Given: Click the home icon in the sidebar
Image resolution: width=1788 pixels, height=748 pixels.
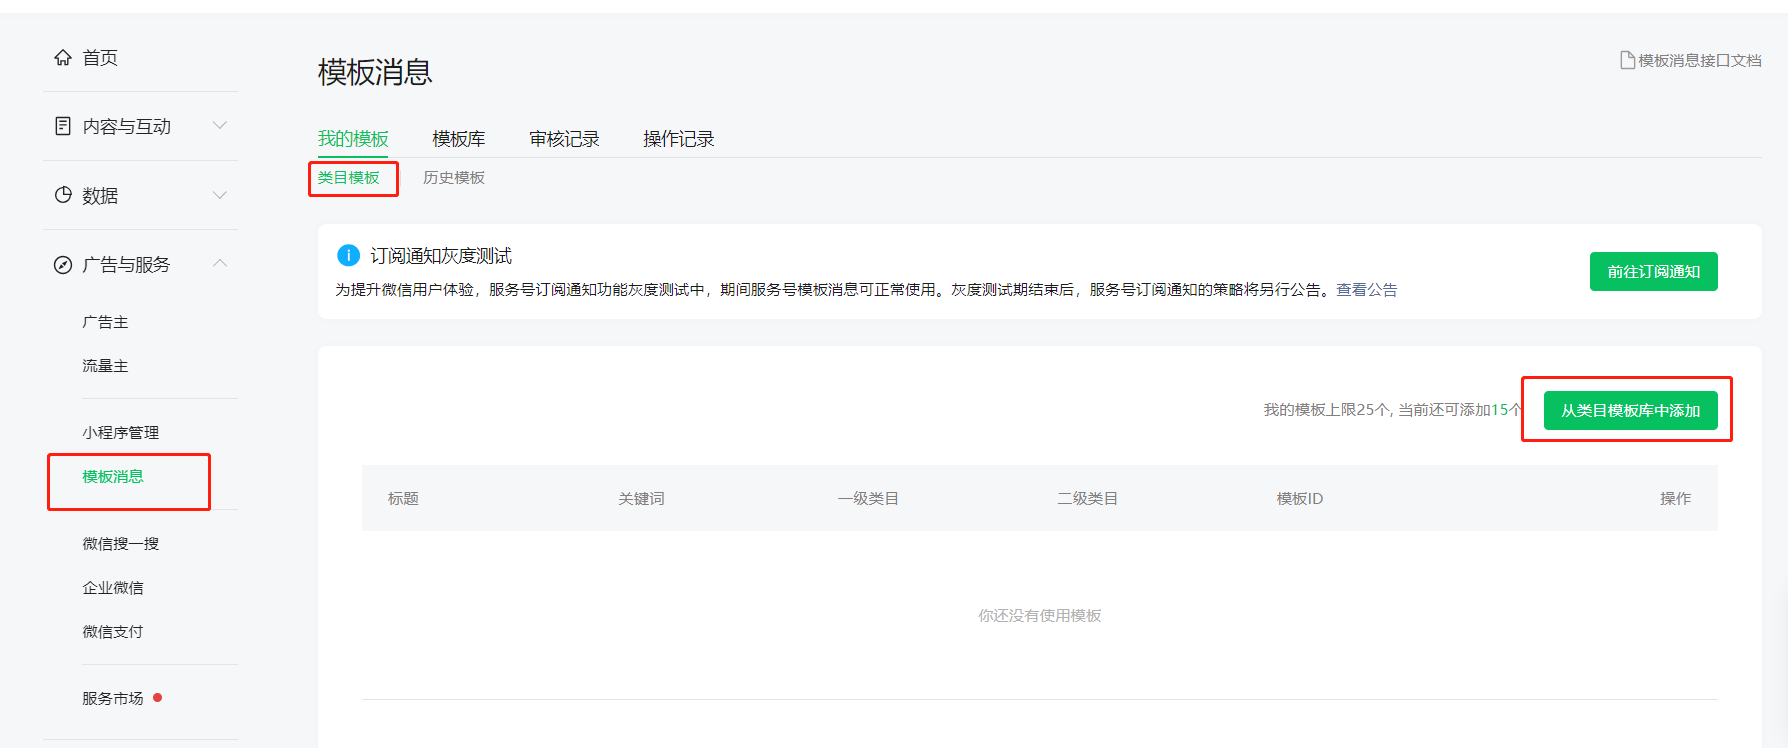Looking at the screenshot, I should (63, 58).
